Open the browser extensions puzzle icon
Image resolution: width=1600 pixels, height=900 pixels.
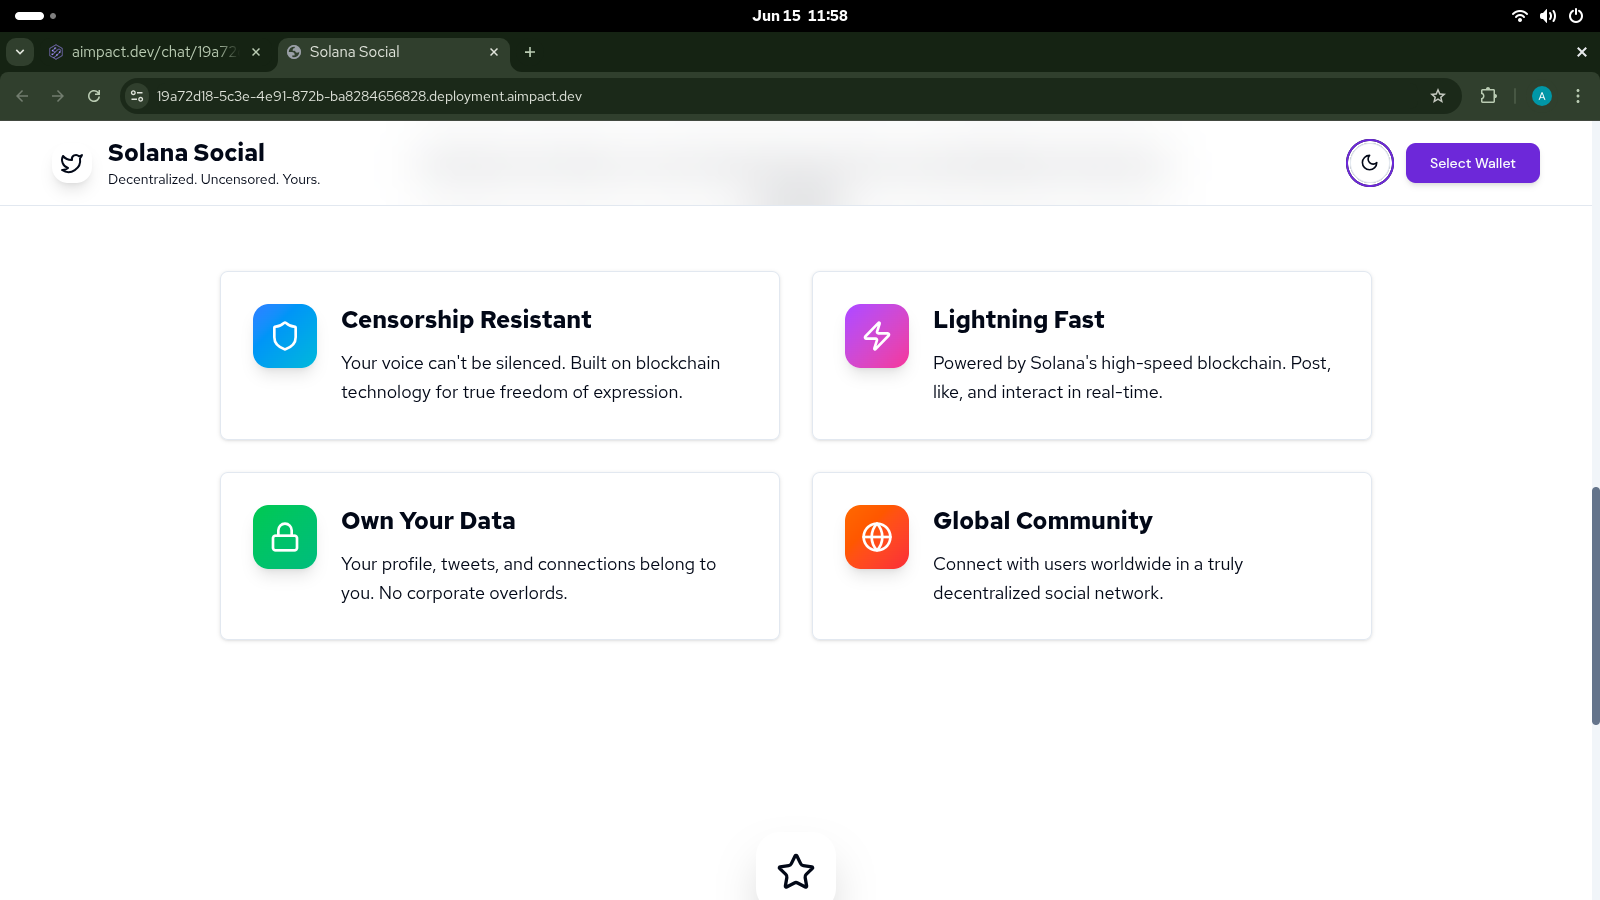1489,96
